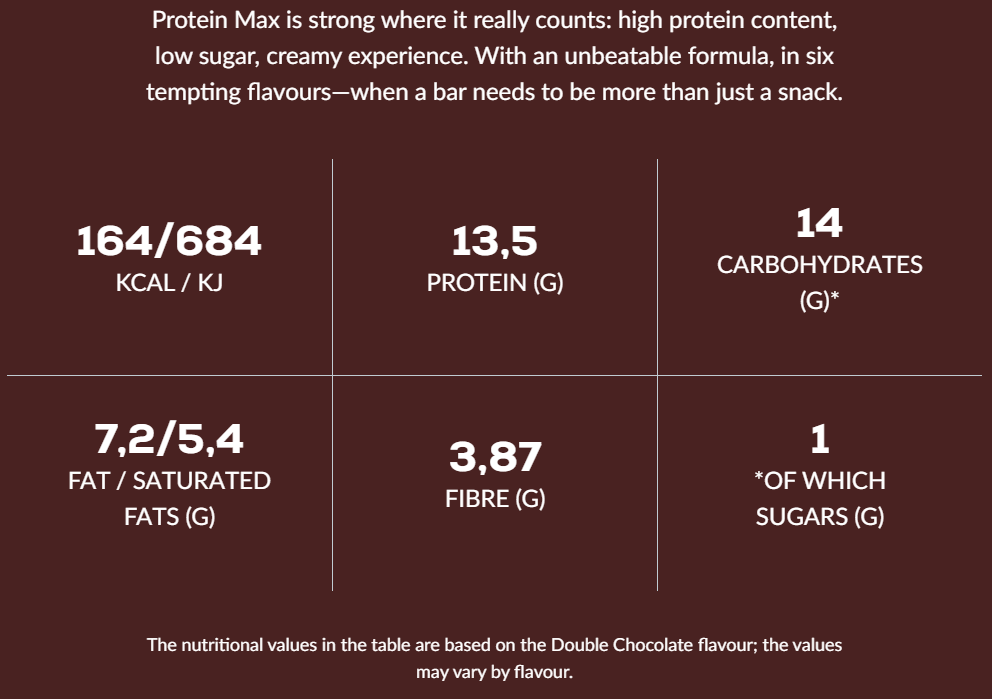
Task: Select the PROTEIN (G) label
Action: pyautogui.click(x=495, y=282)
